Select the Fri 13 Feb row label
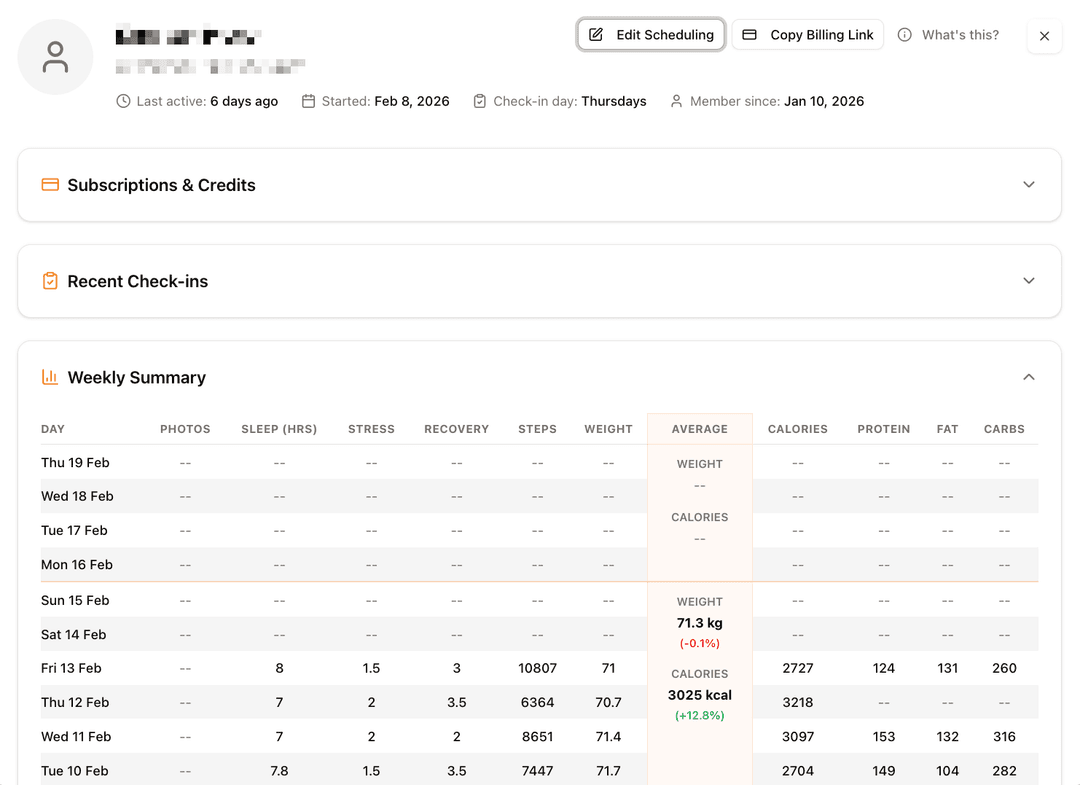 coord(71,668)
